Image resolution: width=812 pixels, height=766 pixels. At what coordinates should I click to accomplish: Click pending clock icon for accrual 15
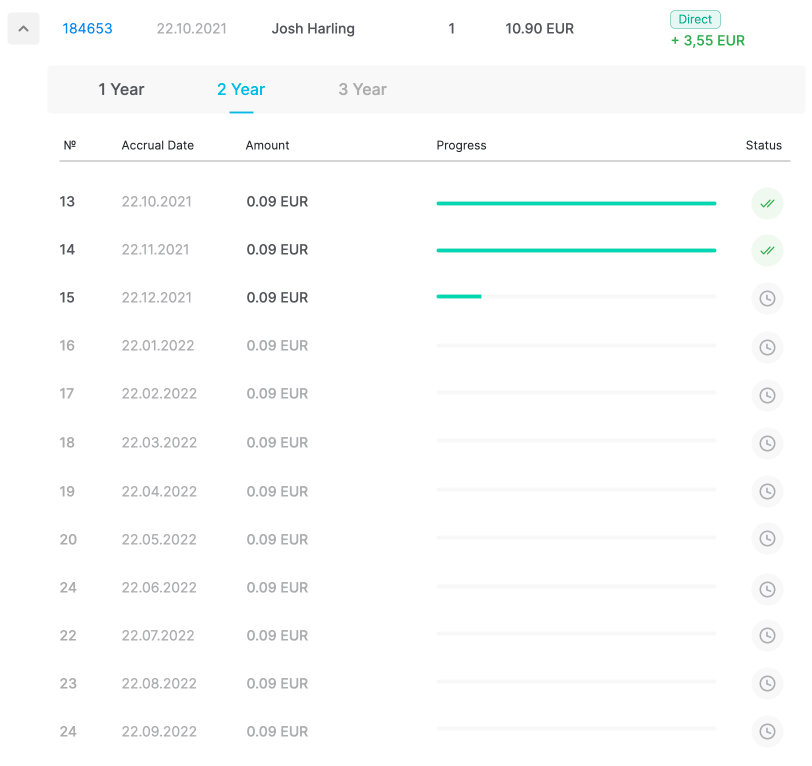[767, 299]
